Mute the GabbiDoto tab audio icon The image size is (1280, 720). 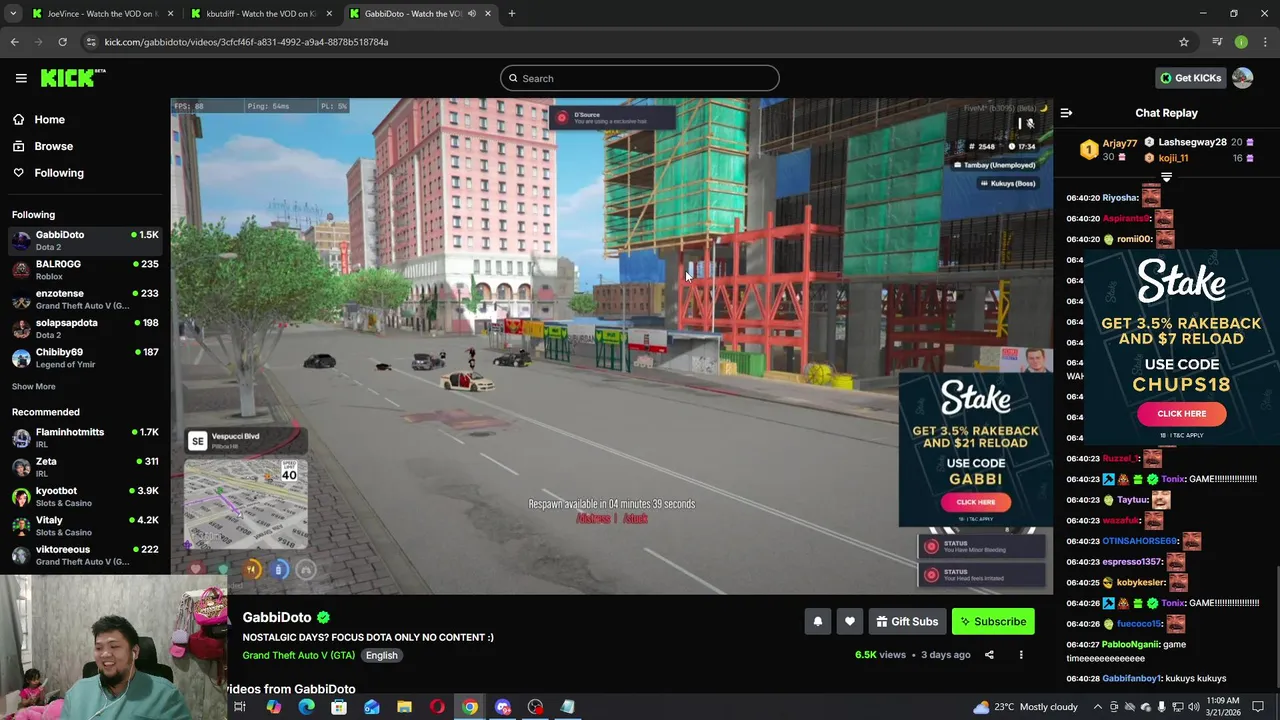coord(471,14)
